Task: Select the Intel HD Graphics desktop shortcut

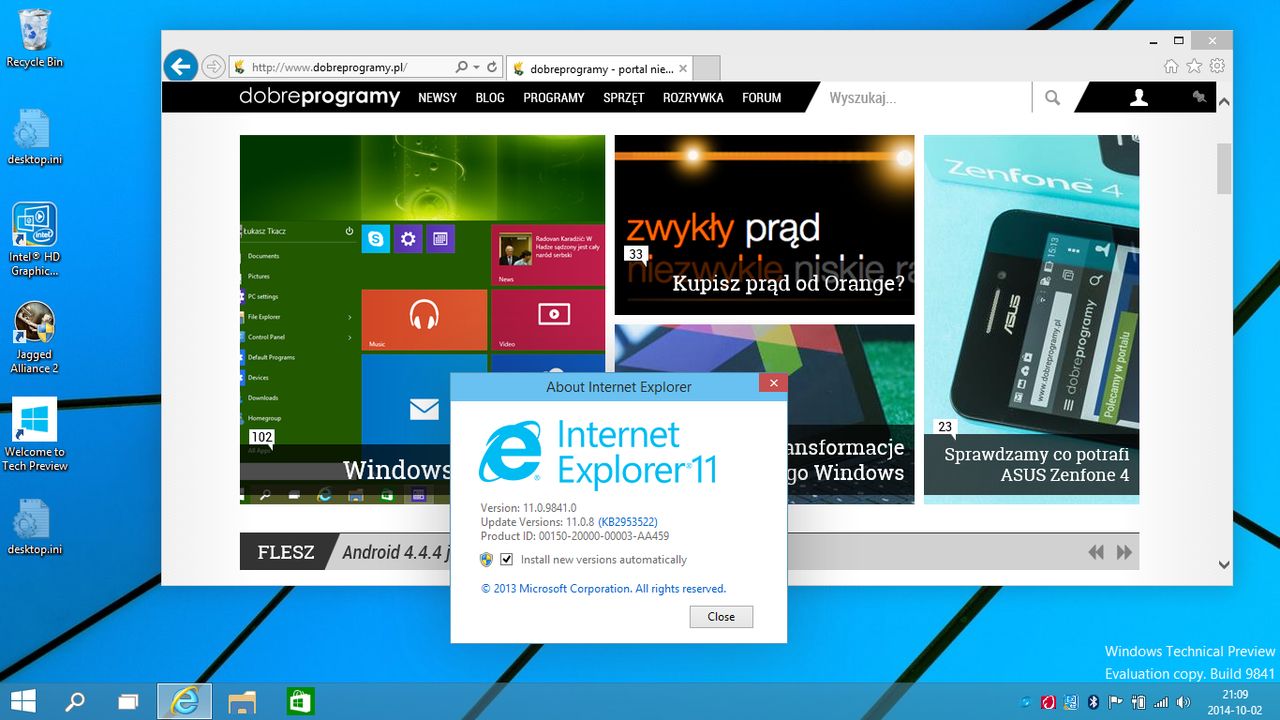Action: [x=34, y=239]
